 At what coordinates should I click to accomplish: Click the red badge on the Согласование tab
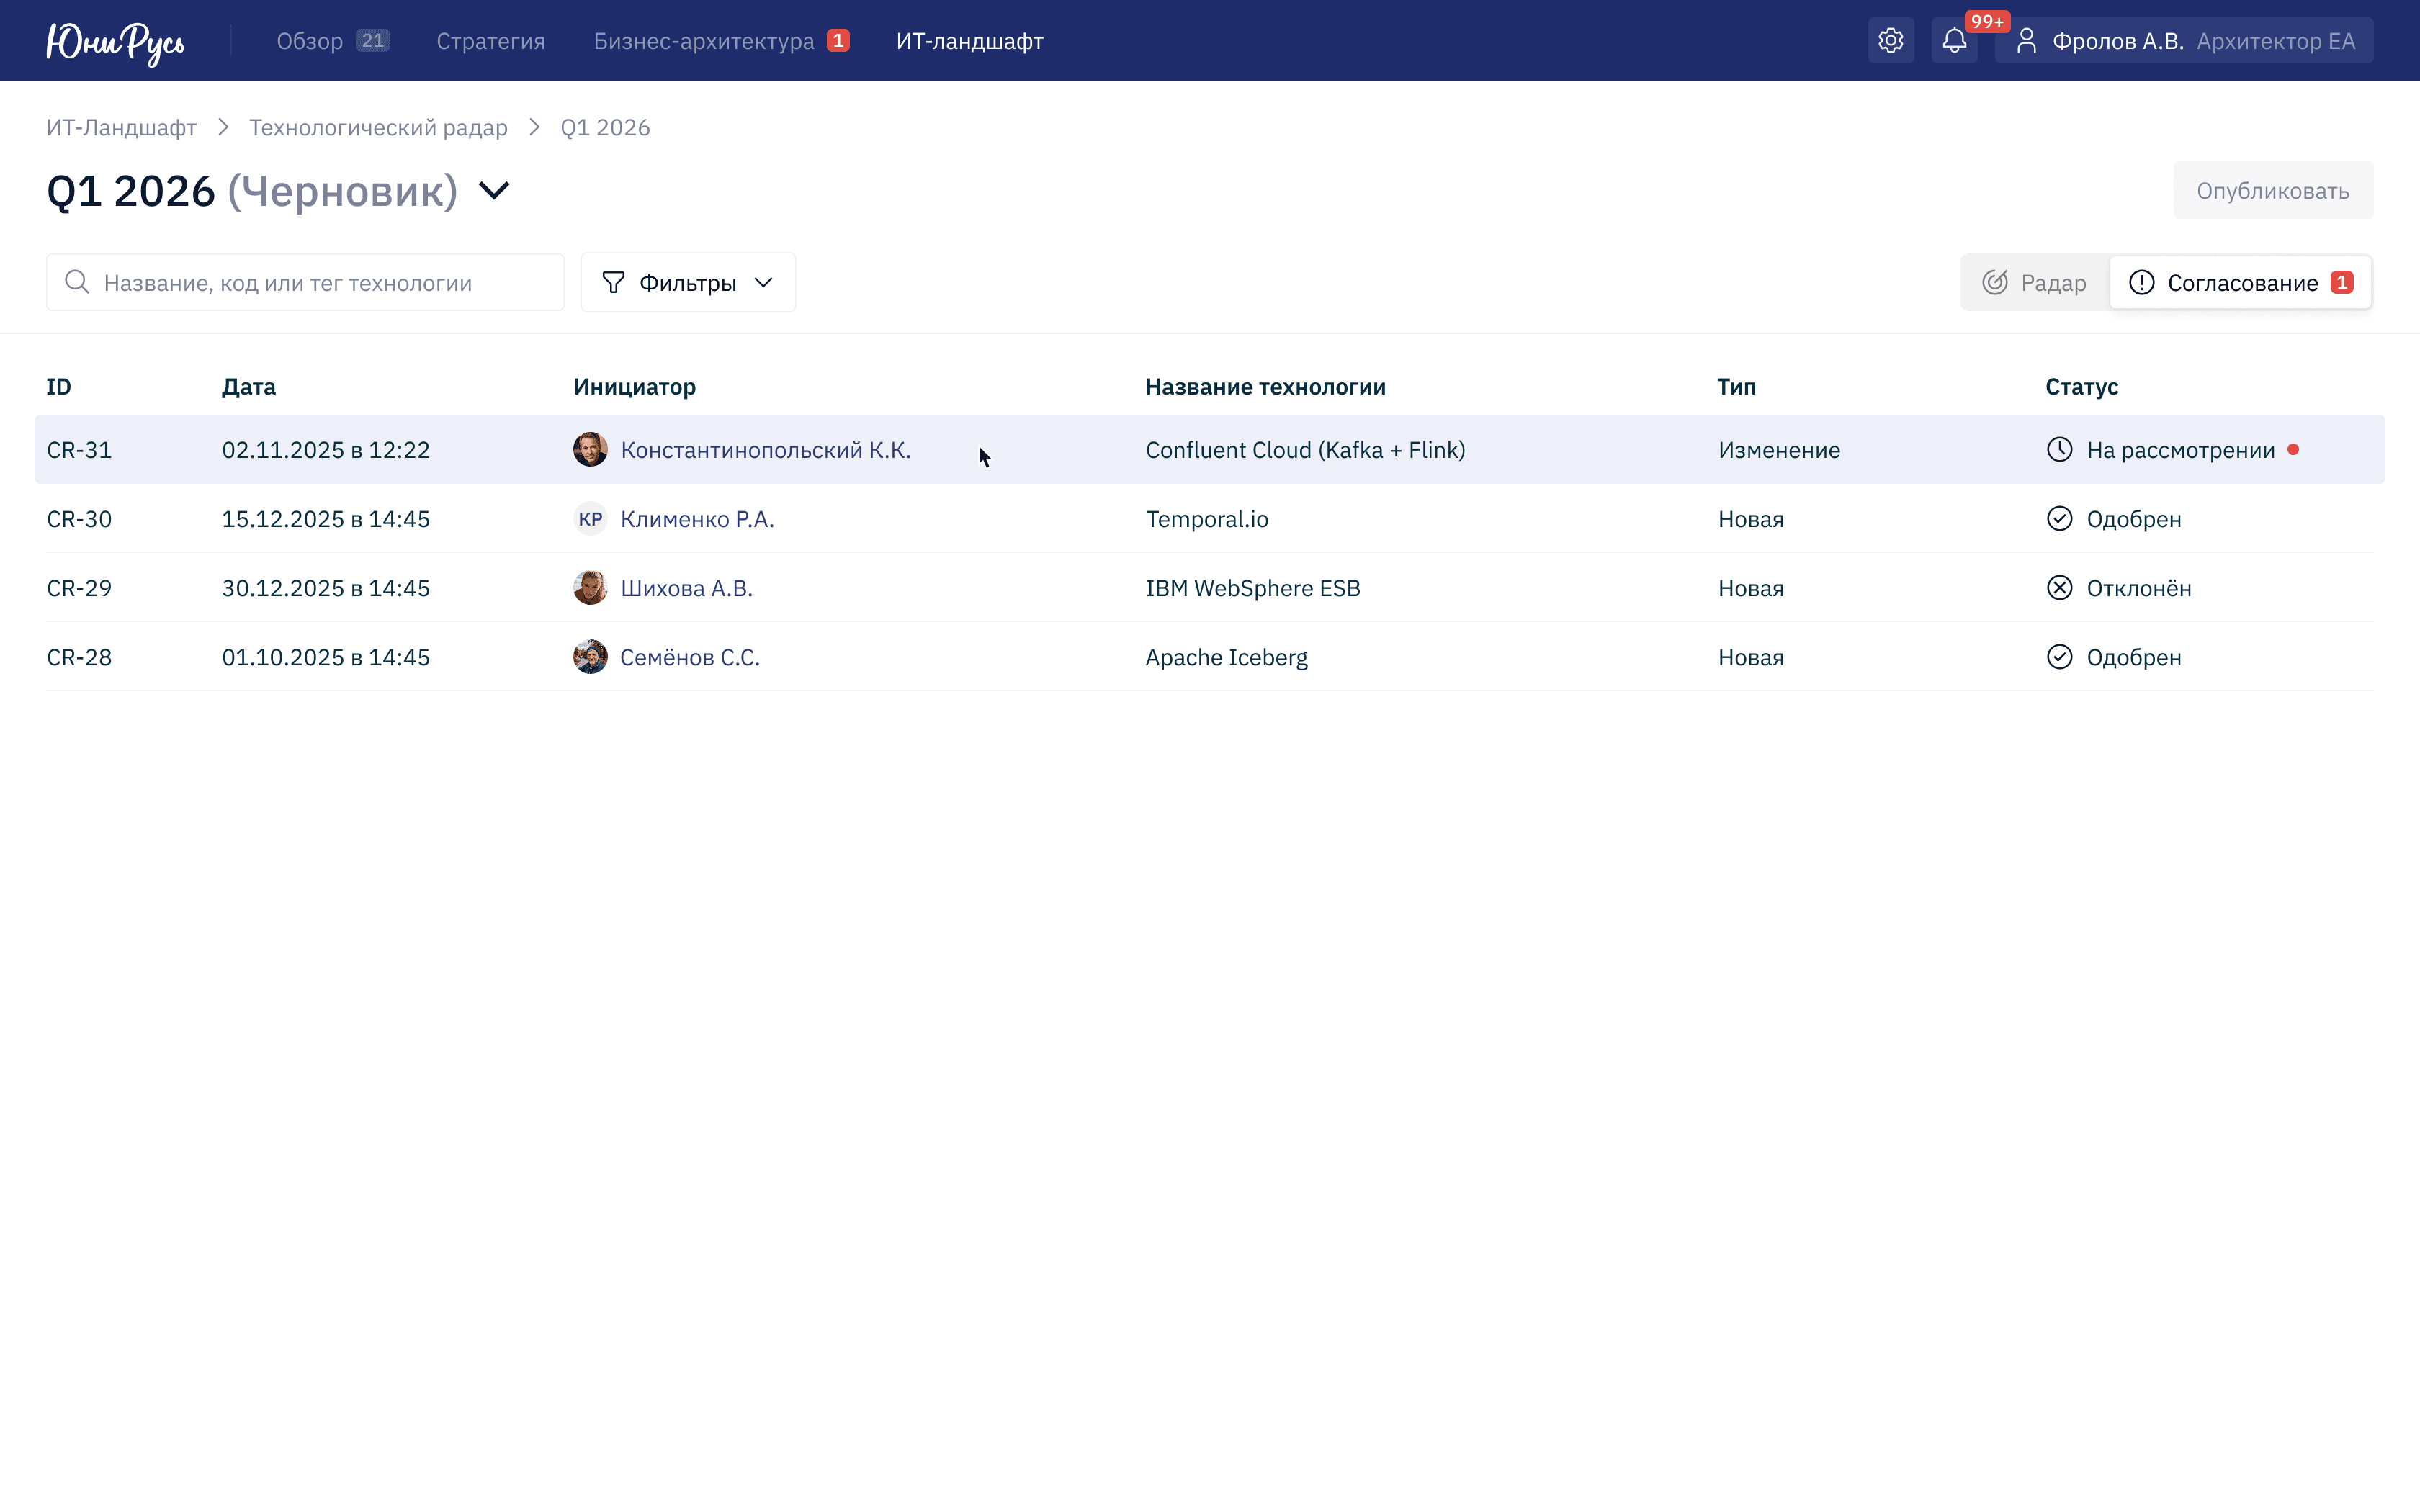[x=2341, y=283]
